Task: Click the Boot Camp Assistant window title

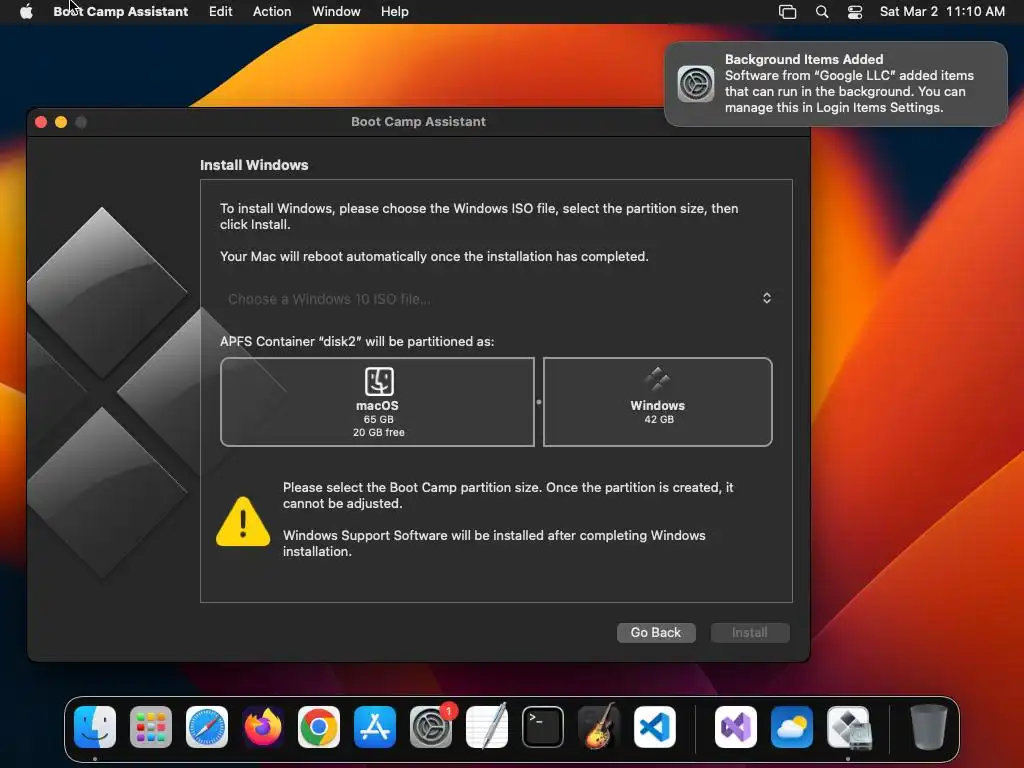Action: pyautogui.click(x=418, y=121)
